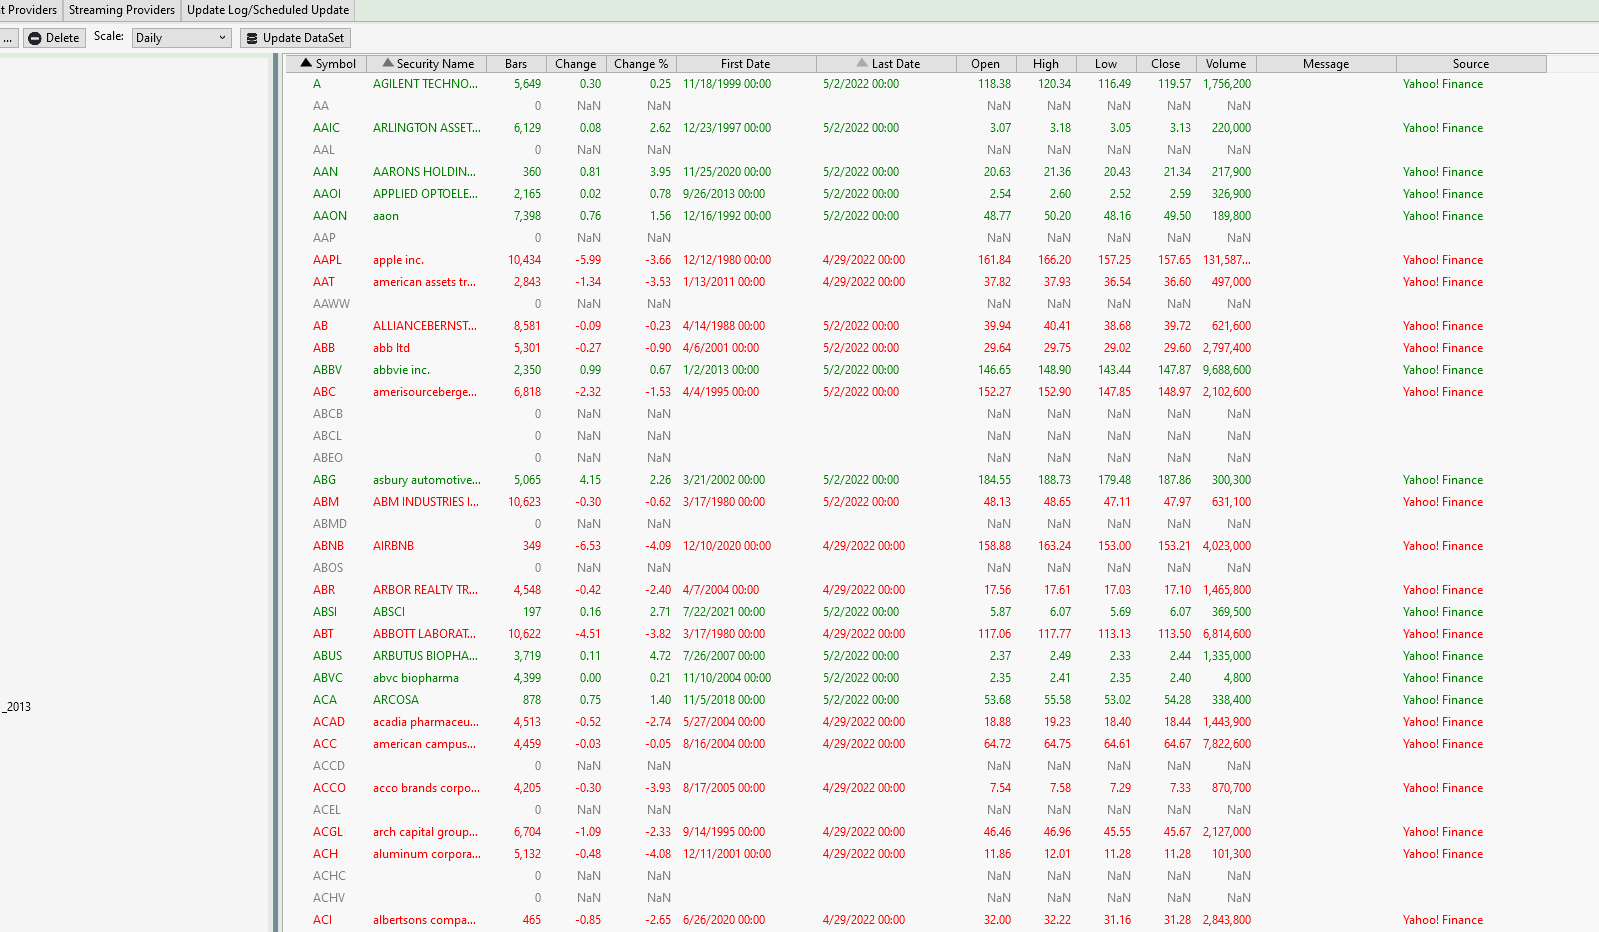
Task: Click the abbvie inc. security name
Action: tap(401, 370)
